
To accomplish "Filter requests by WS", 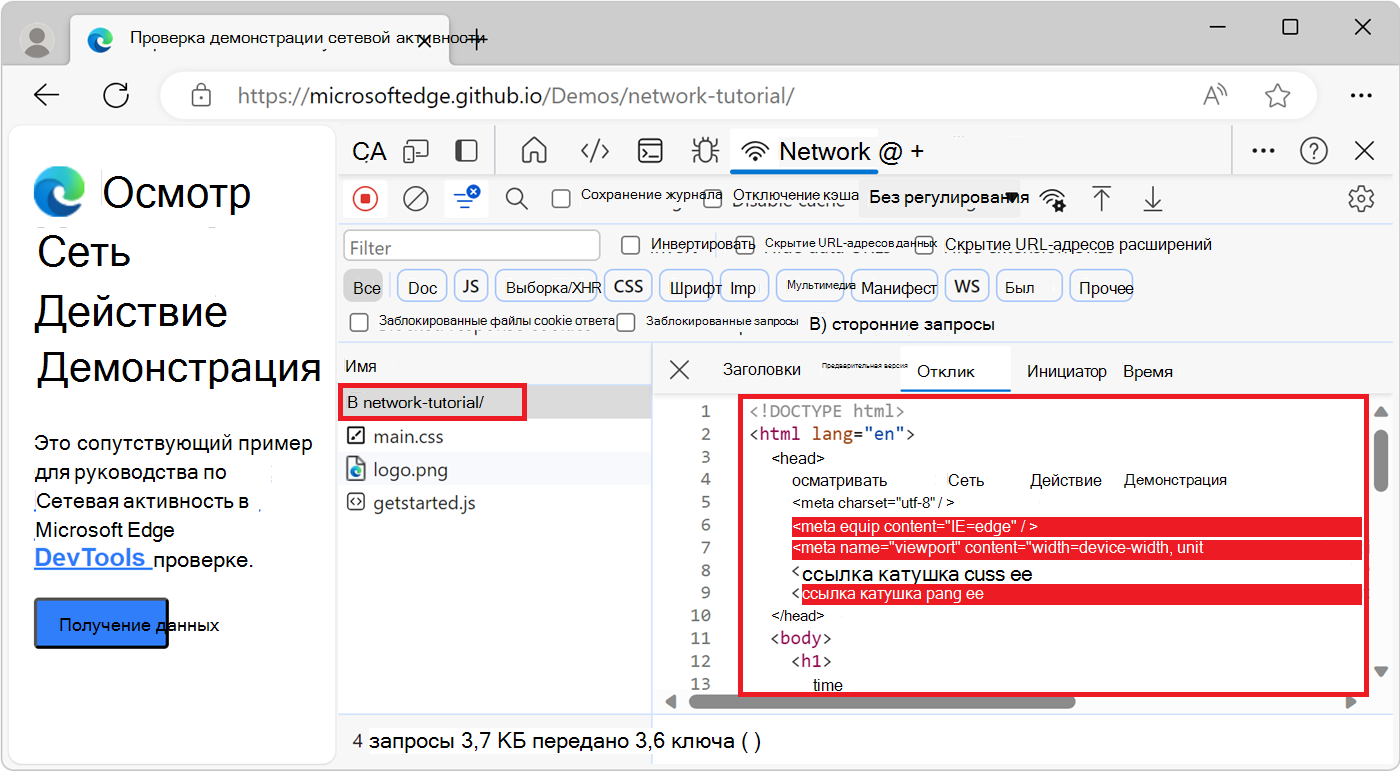I will tap(967, 287).
